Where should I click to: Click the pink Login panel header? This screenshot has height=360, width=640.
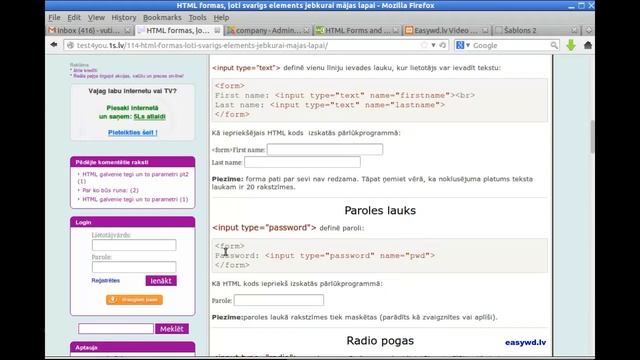click(133, 222)
